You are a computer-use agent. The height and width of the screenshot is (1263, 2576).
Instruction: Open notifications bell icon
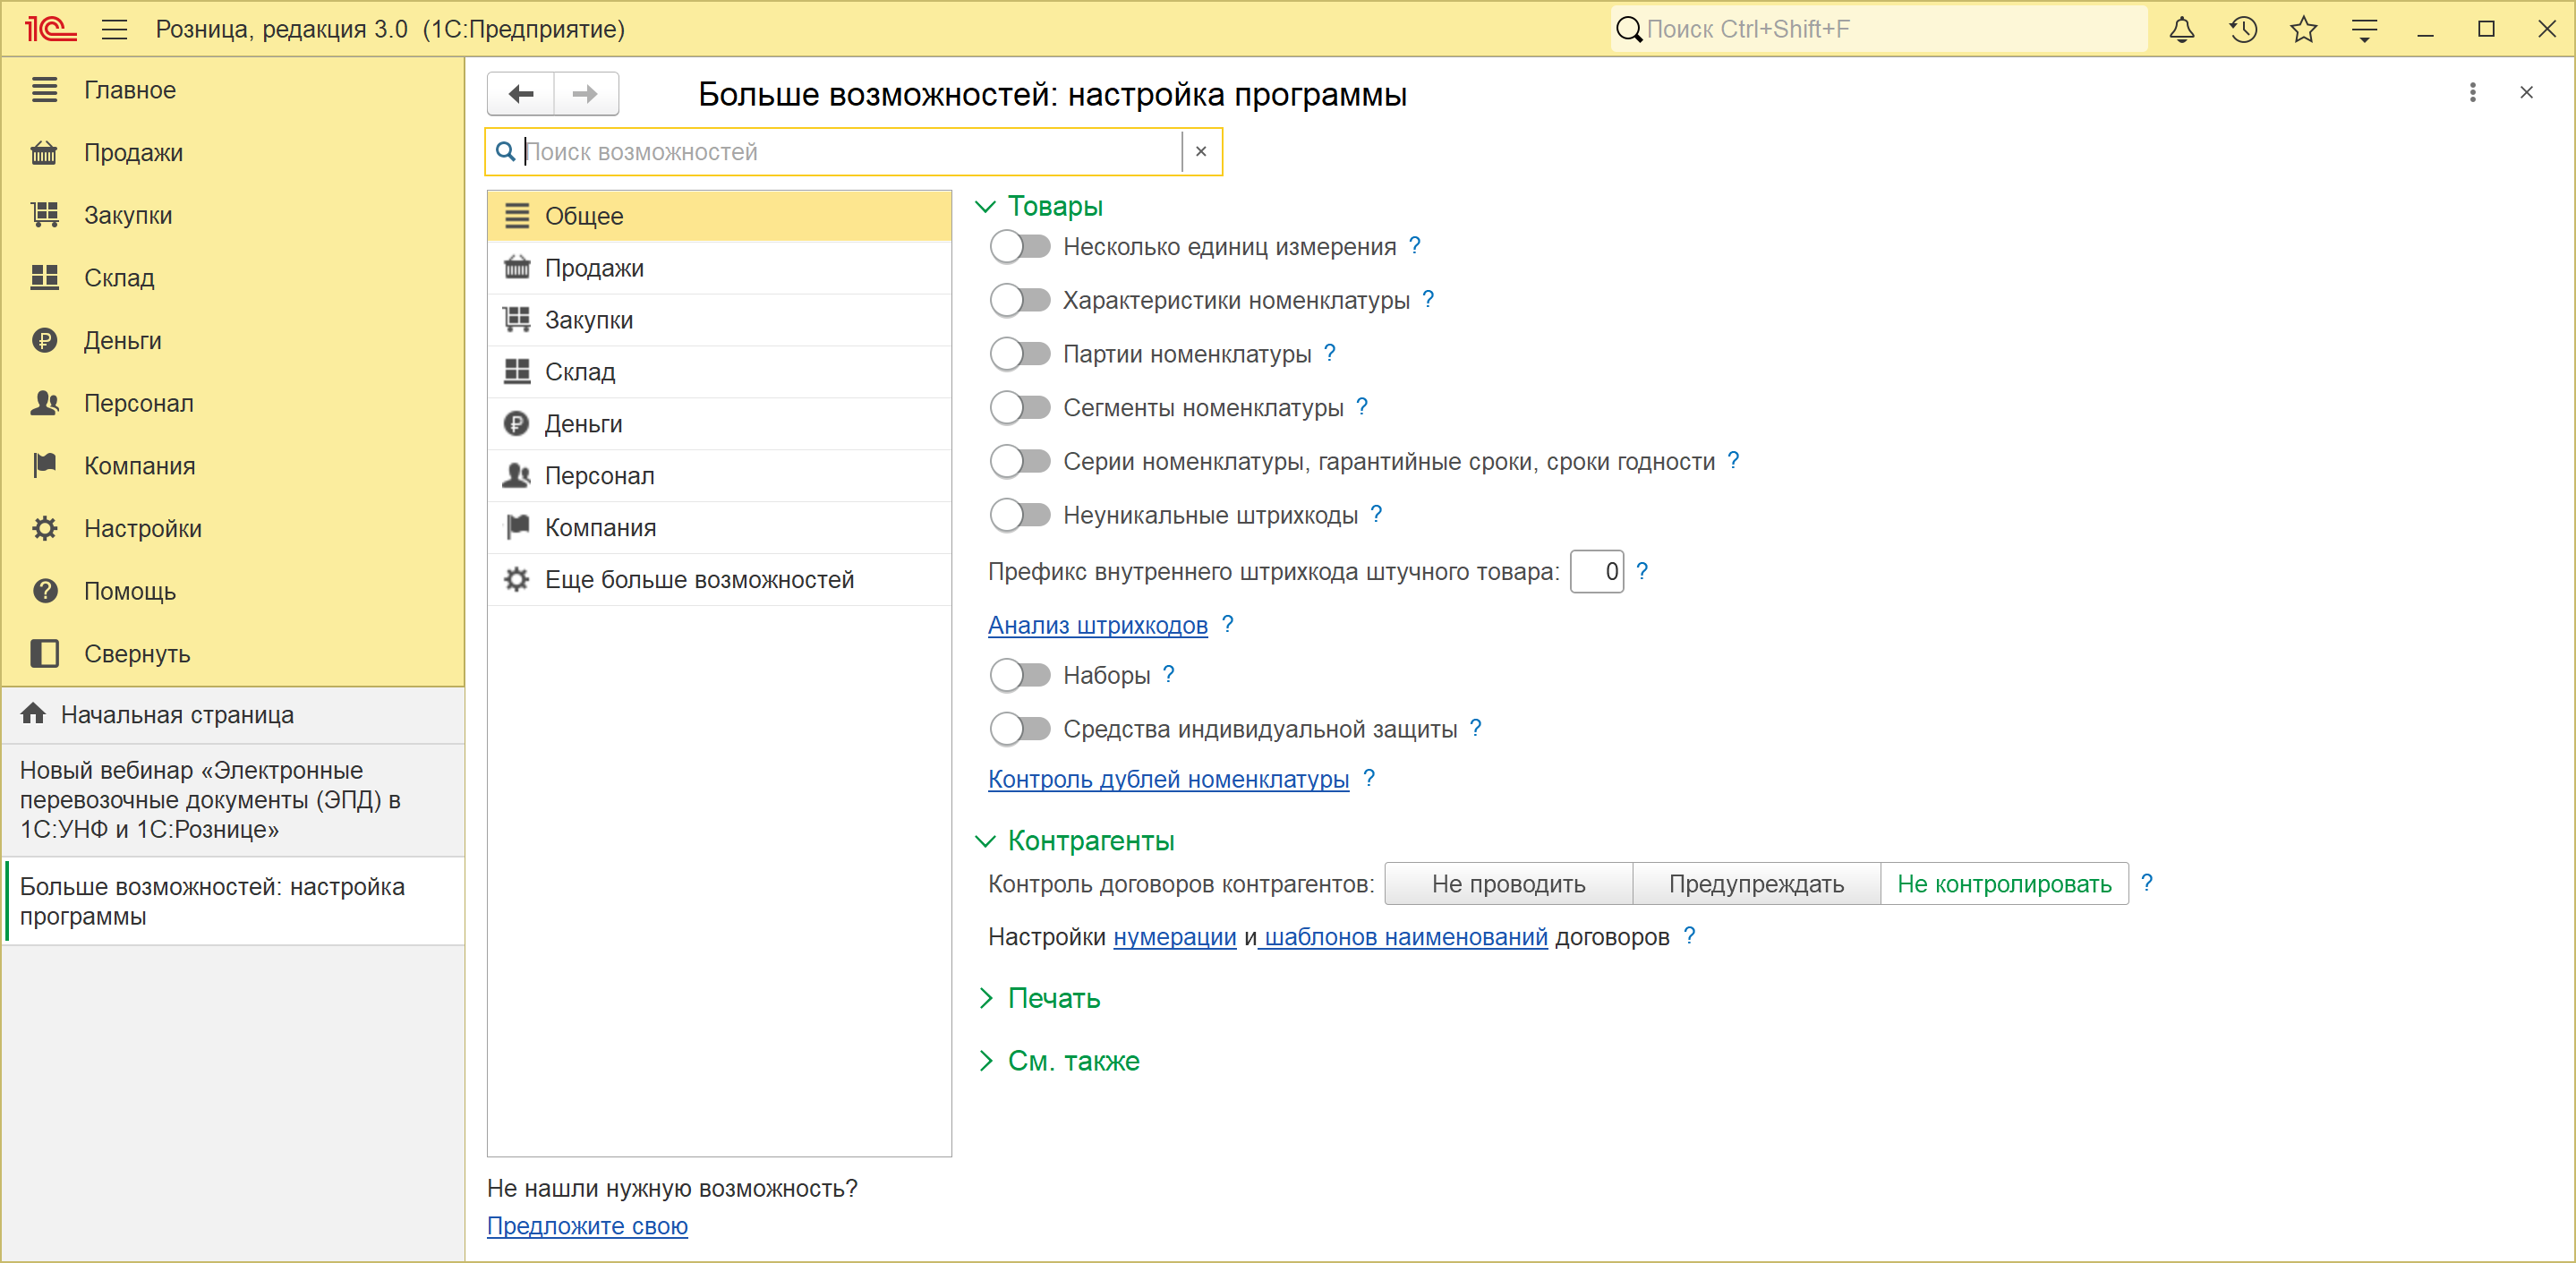[x=2181, y=29]
